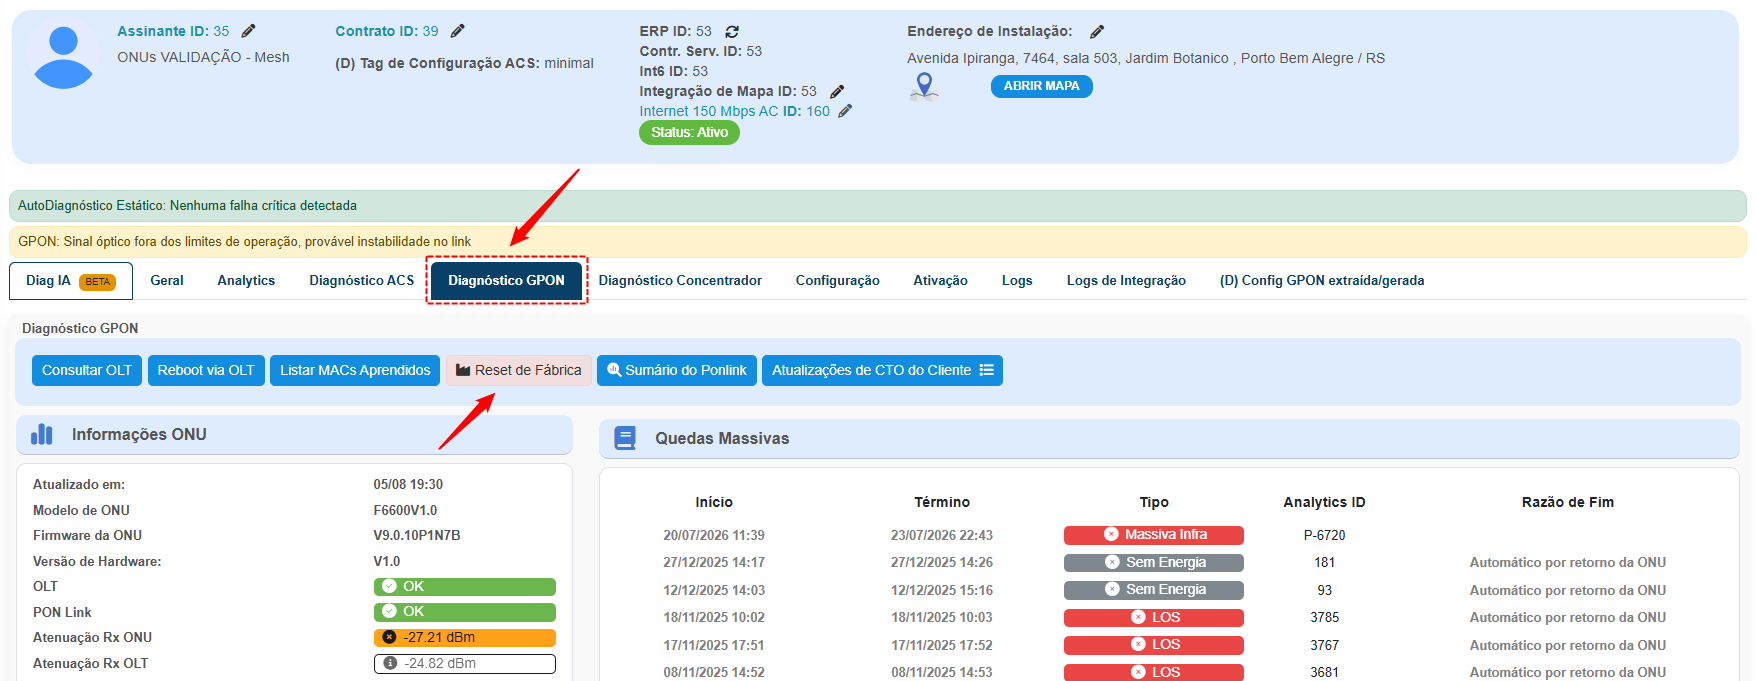Click Reboot via OLT button
This screenshot has height=681, width=1757.
click(x=206, y=370)
